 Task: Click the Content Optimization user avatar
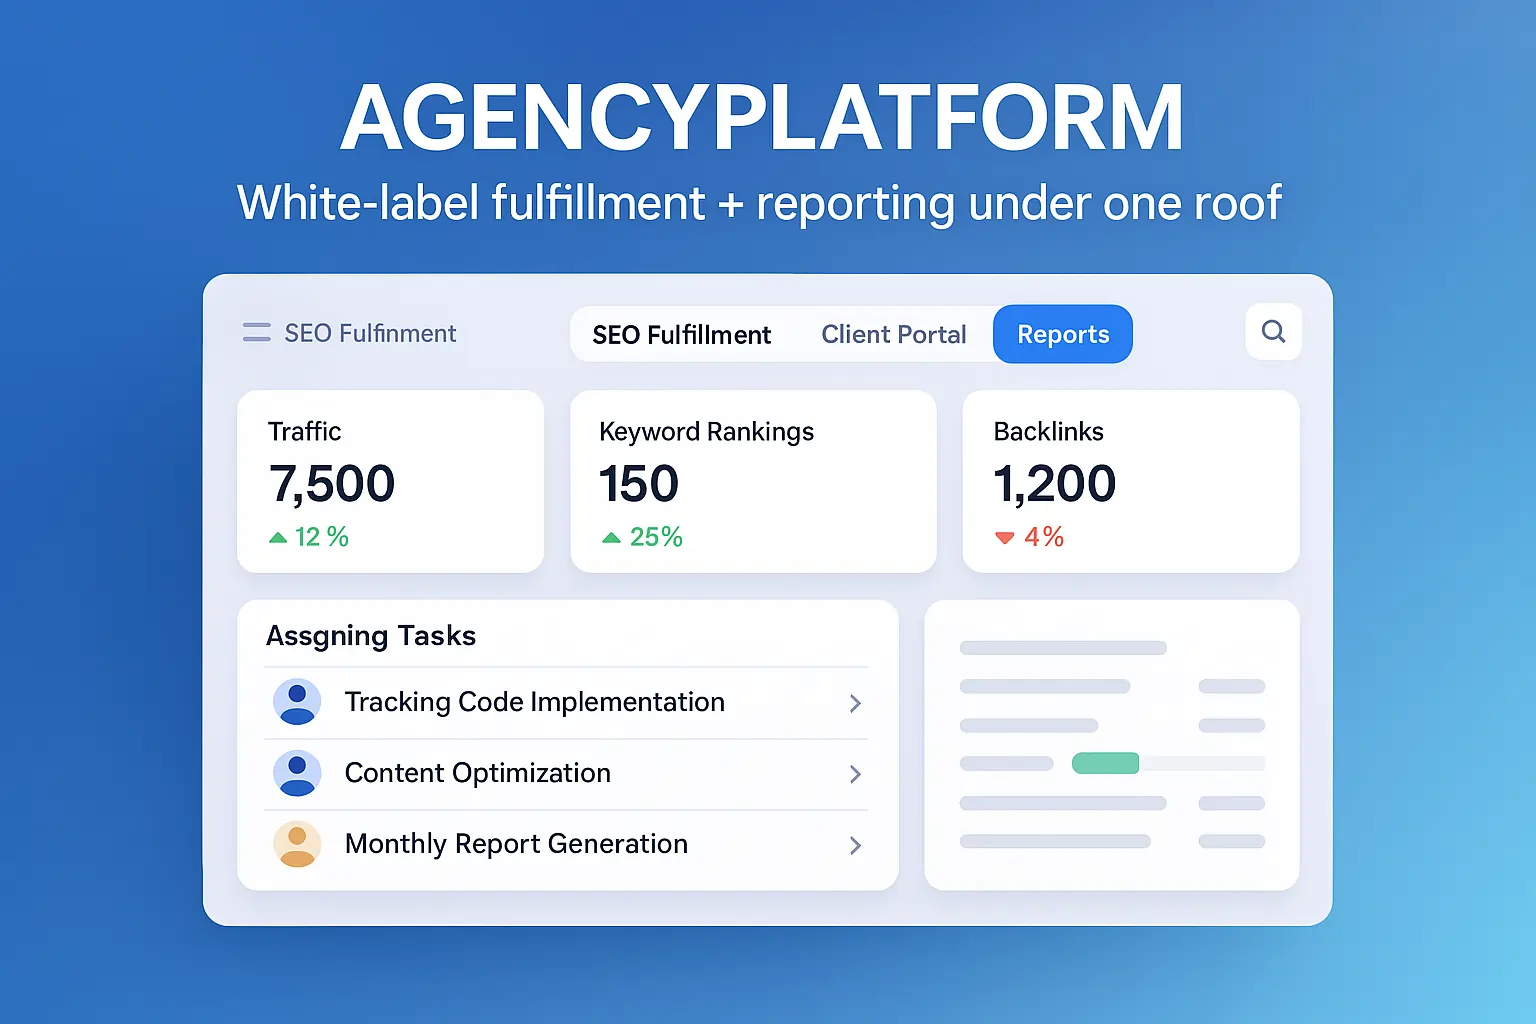(297, 773)
